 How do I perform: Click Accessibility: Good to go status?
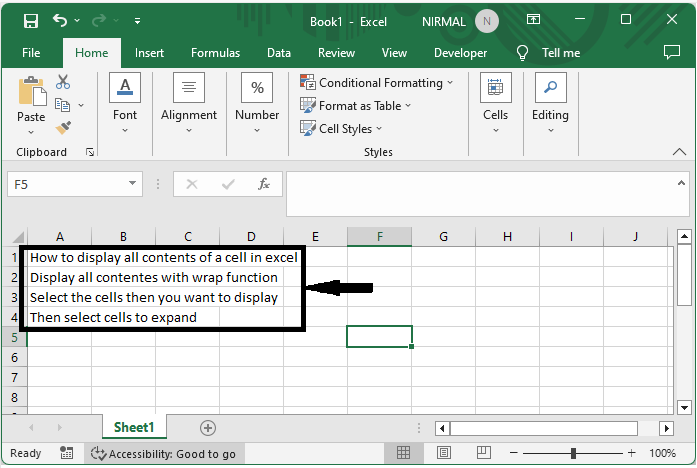point(165,454)
